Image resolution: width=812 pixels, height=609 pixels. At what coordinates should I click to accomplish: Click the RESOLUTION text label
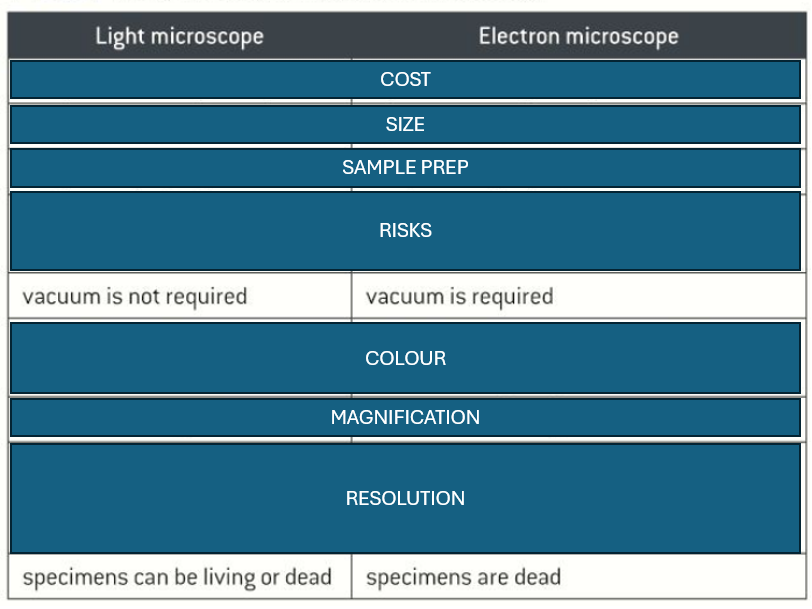(x=405, y=498)
